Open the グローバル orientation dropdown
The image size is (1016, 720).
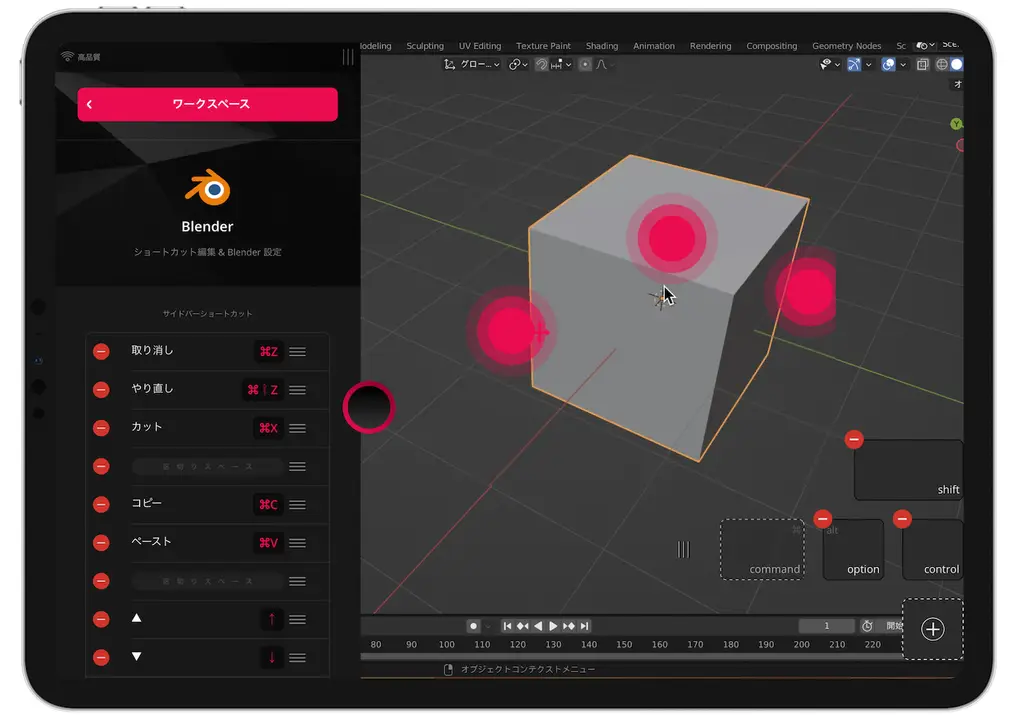pos(479,64)
